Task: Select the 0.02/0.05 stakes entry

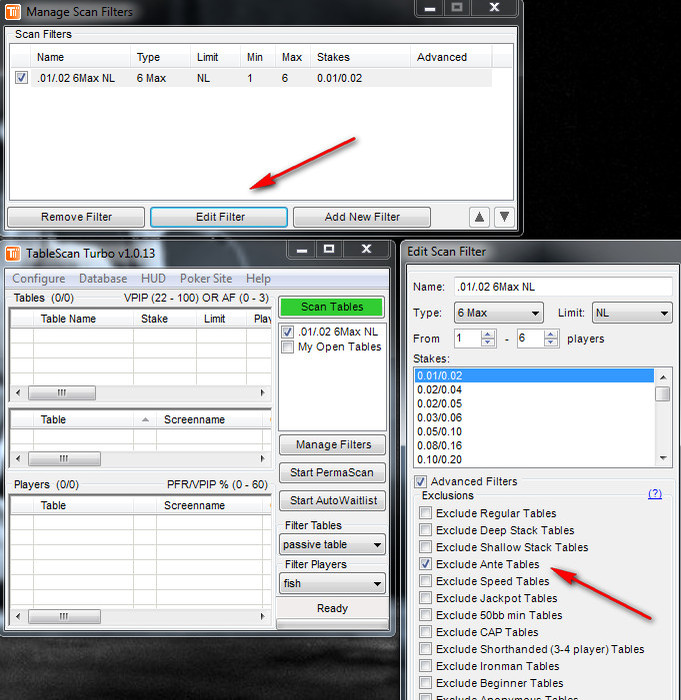Action: click(x=534, y=404)
